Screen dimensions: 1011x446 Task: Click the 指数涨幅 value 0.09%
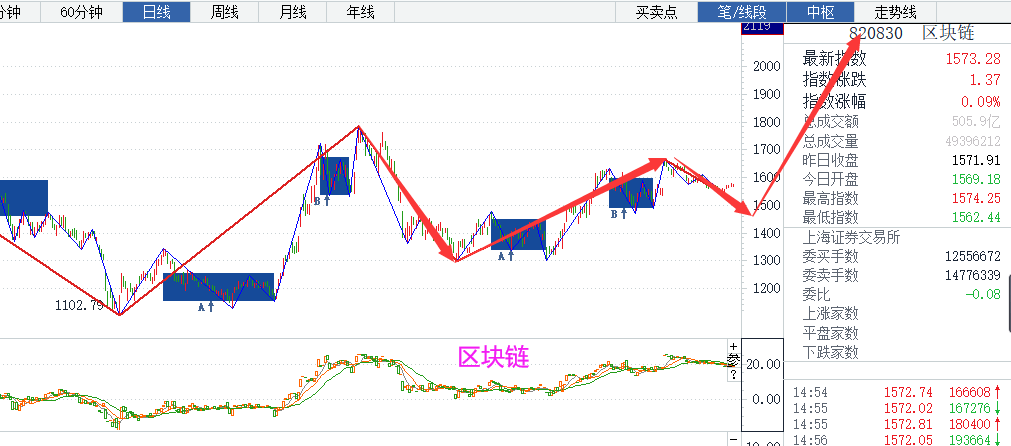[x=981, y=101]
